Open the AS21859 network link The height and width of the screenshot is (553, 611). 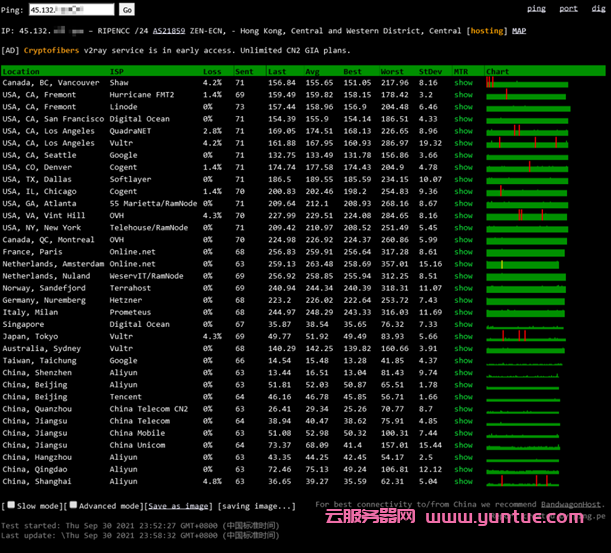pos(161,31)
